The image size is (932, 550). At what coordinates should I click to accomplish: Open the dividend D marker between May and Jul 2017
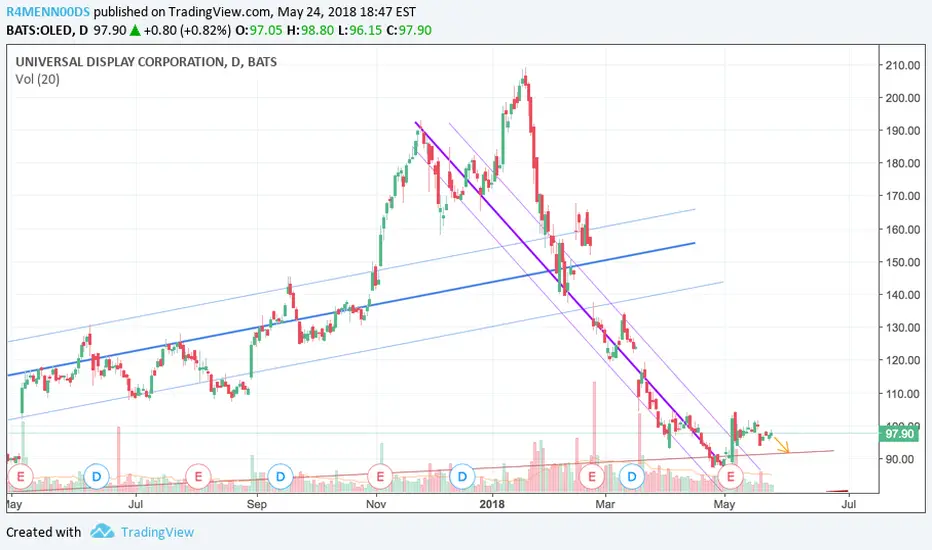pyautogui.click(x=96, y=477)
